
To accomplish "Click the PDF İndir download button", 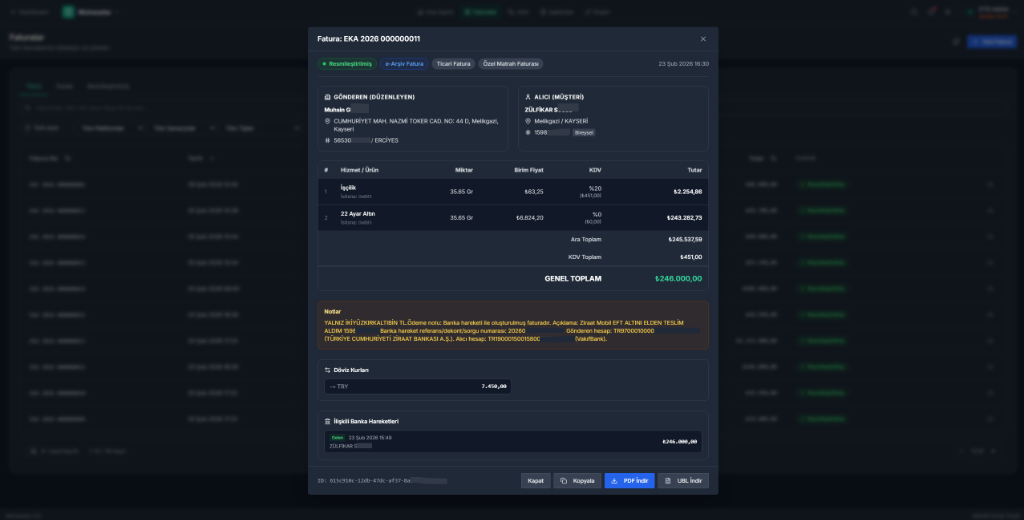I will (x=629, y=481).
